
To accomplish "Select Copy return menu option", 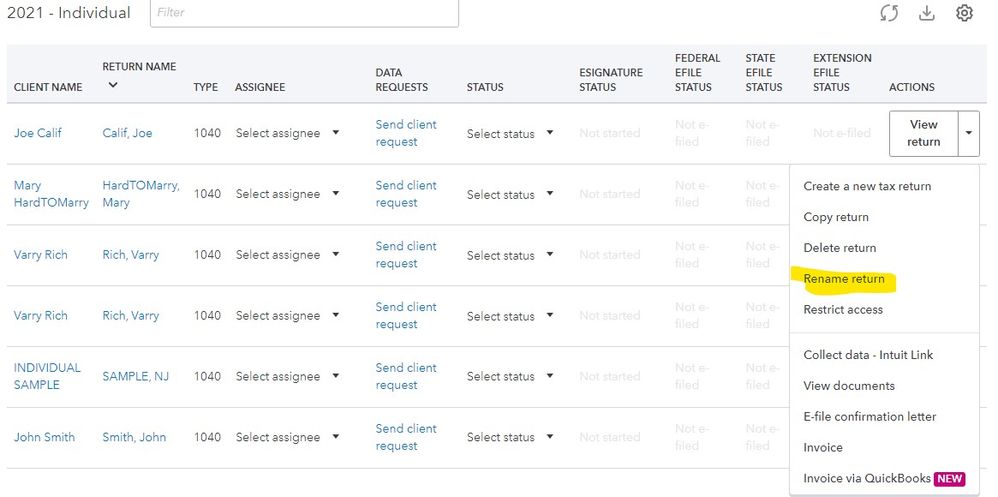I will pyautogui.click(x=836, y=217).
